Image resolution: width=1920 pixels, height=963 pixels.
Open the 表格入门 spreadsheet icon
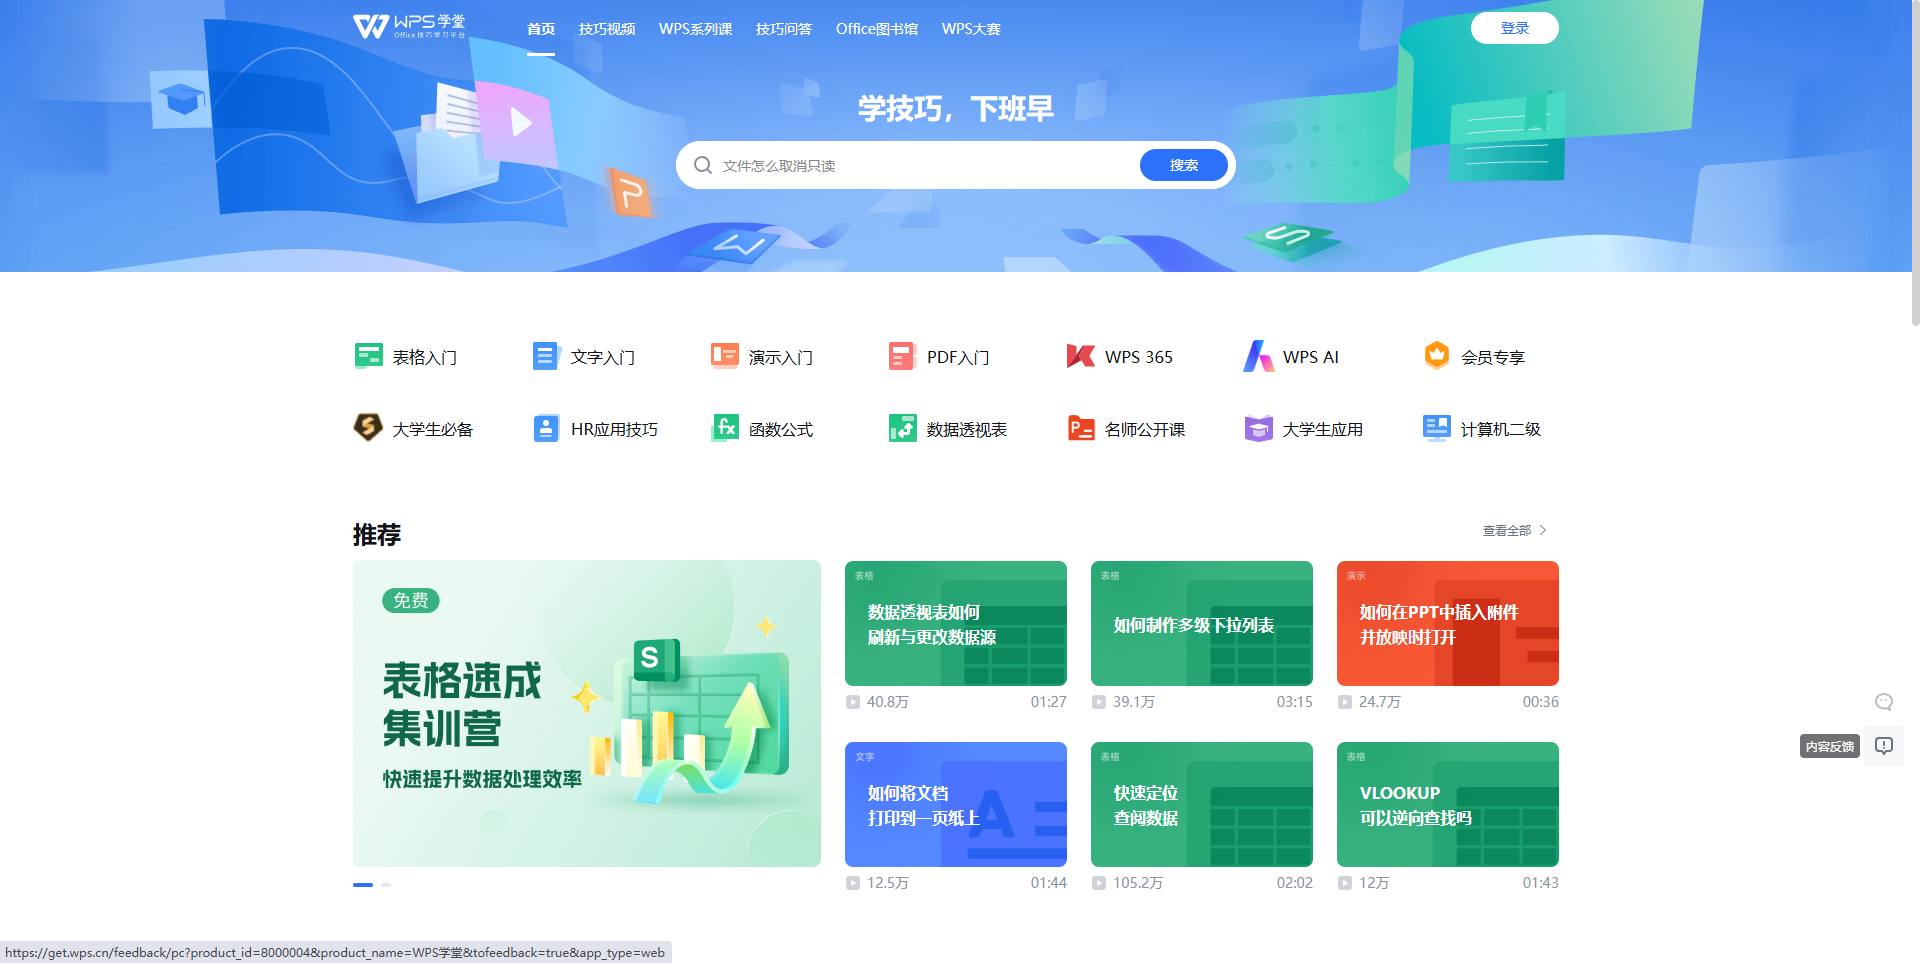(x=369, y=356)
